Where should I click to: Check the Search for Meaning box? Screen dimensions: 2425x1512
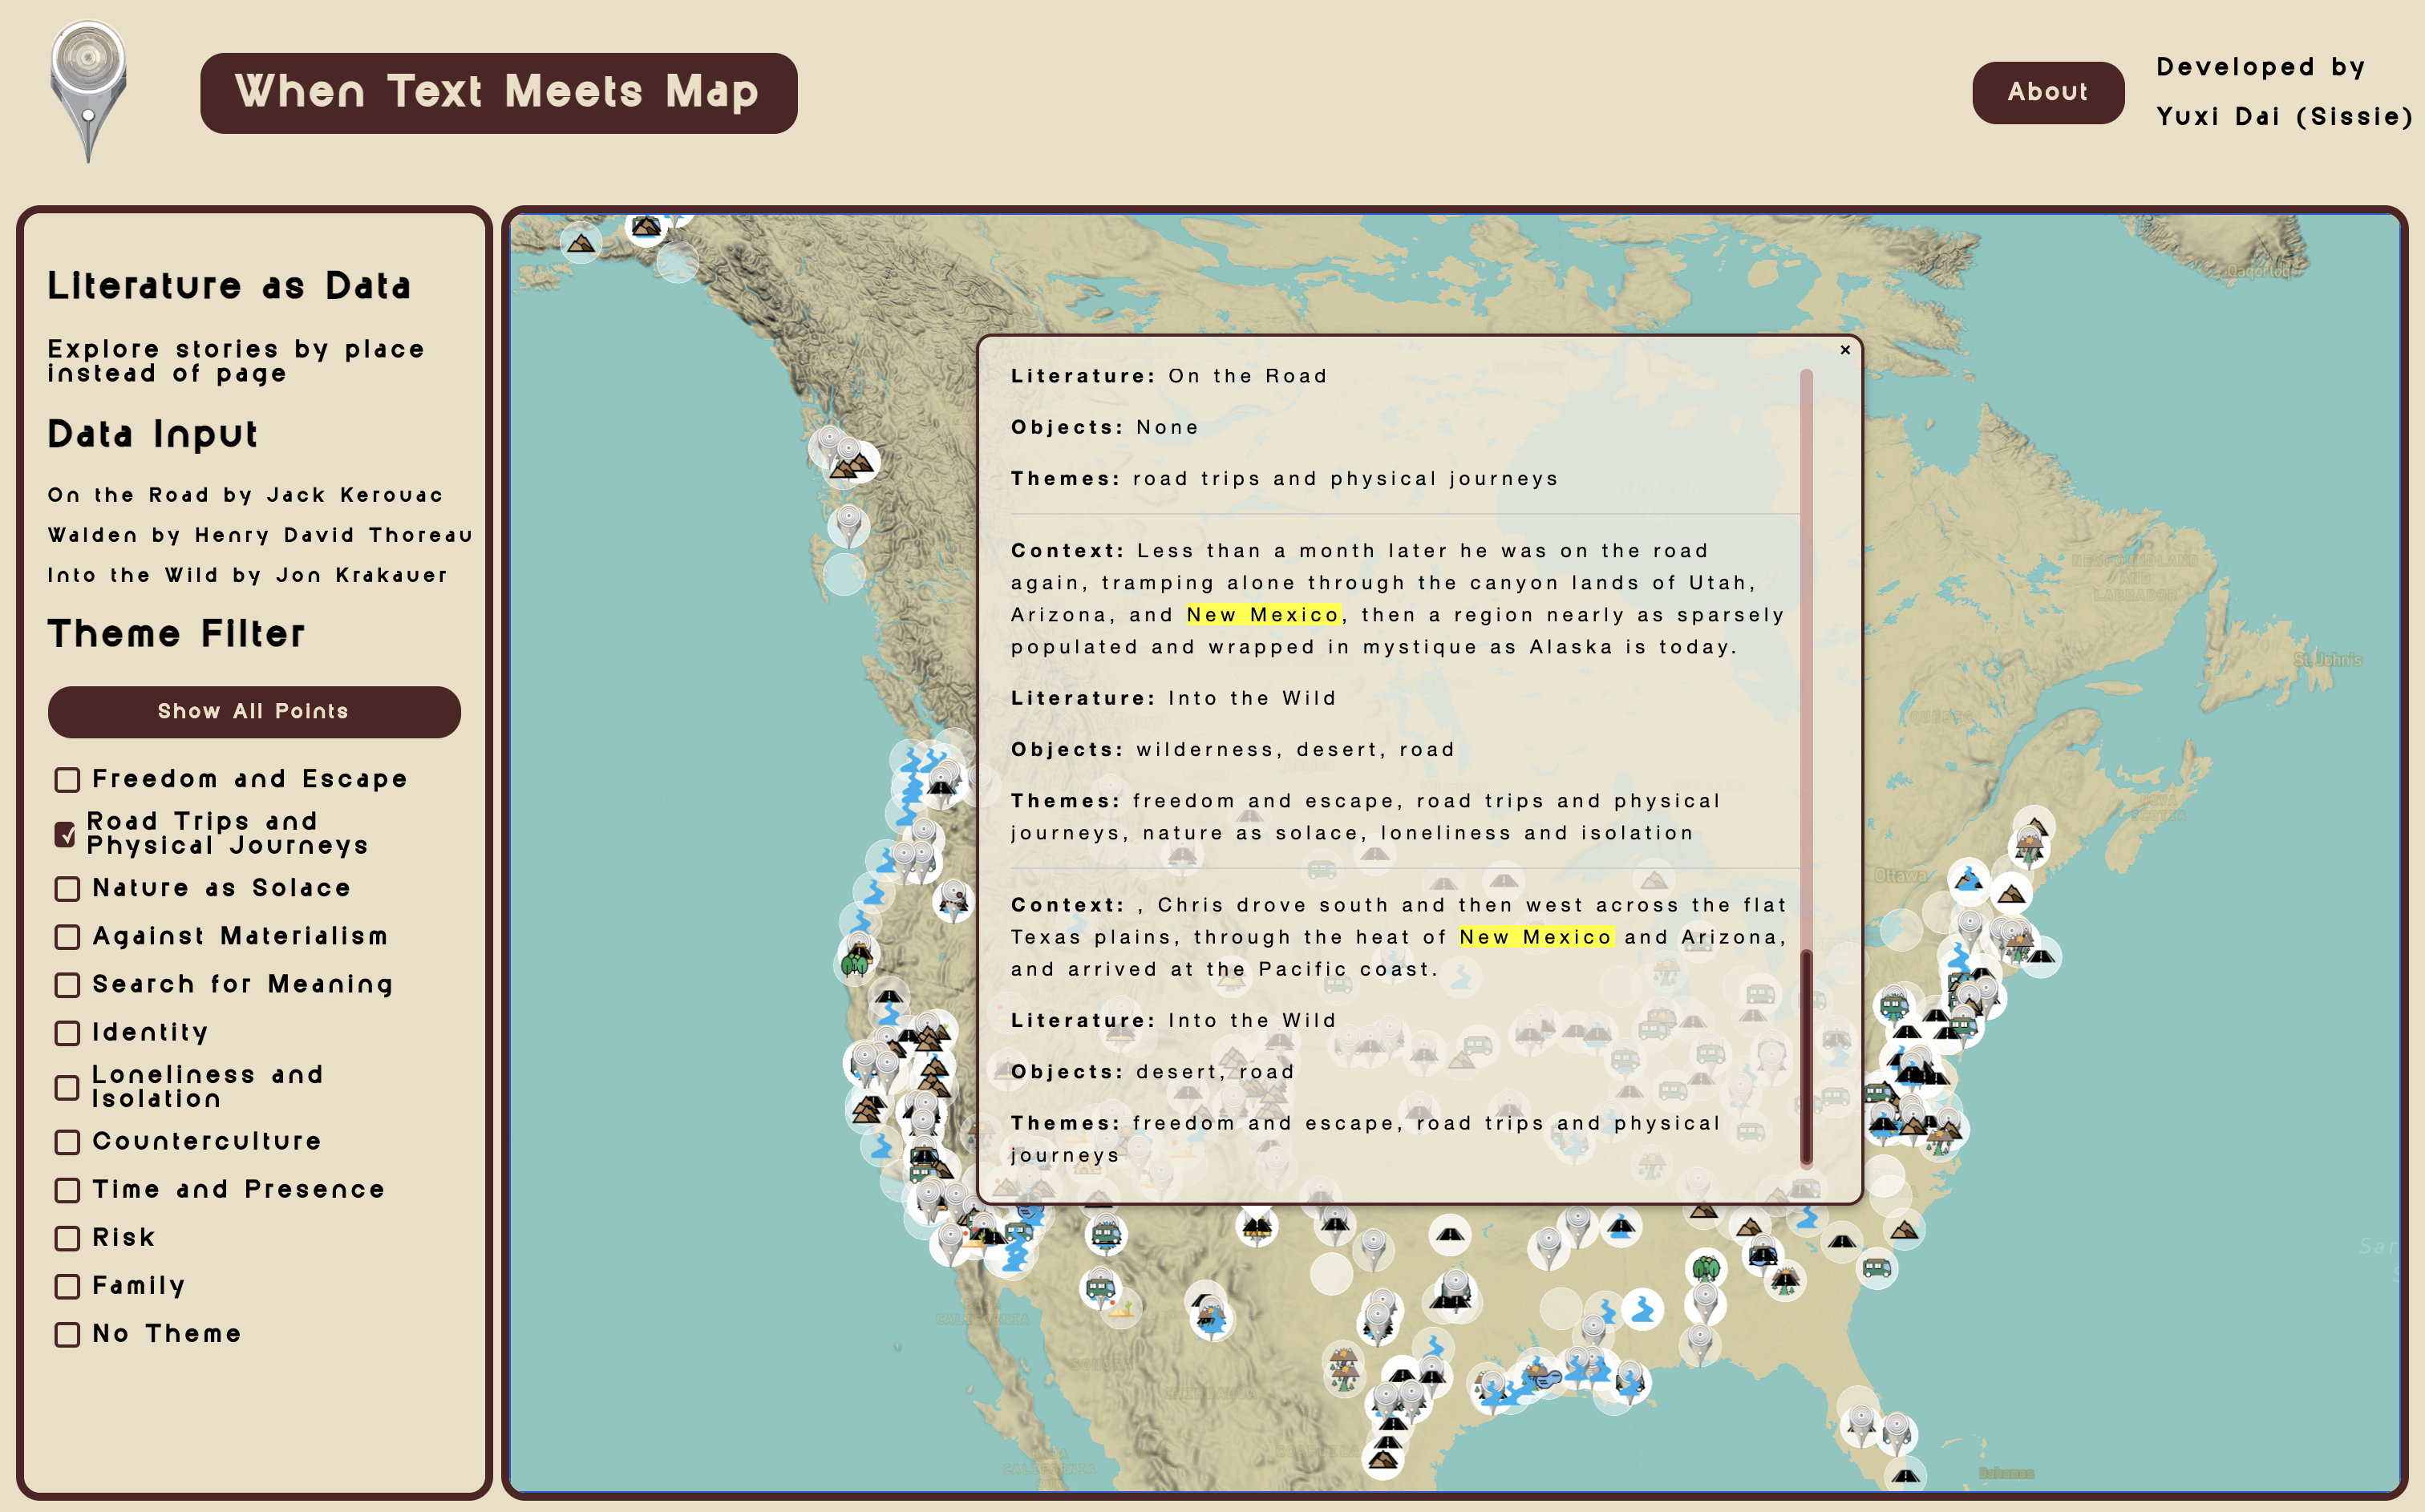click(67, 984)
